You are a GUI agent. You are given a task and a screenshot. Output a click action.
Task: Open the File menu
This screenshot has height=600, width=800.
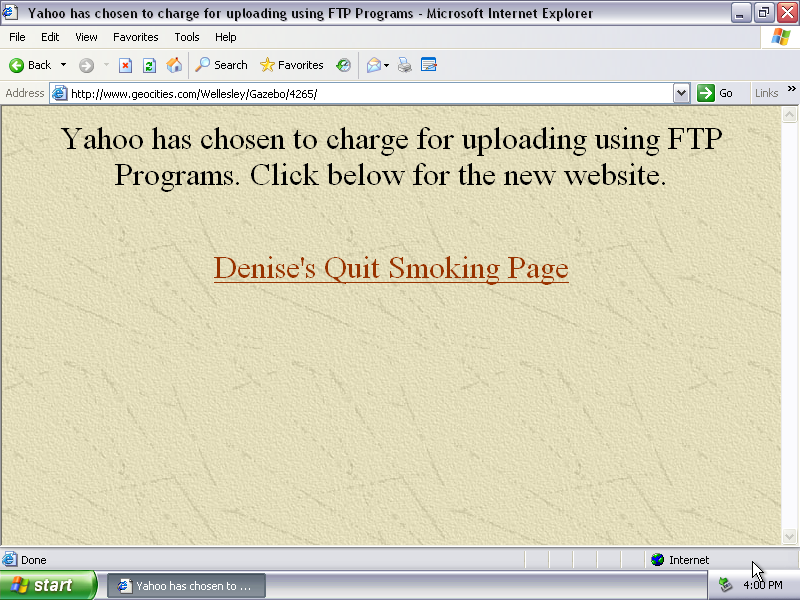click(x=17, y=37)
